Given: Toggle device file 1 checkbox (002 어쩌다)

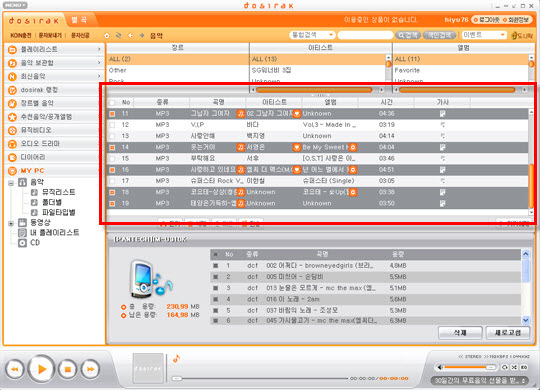Looking at the screenshot, I should coord(216,266).
